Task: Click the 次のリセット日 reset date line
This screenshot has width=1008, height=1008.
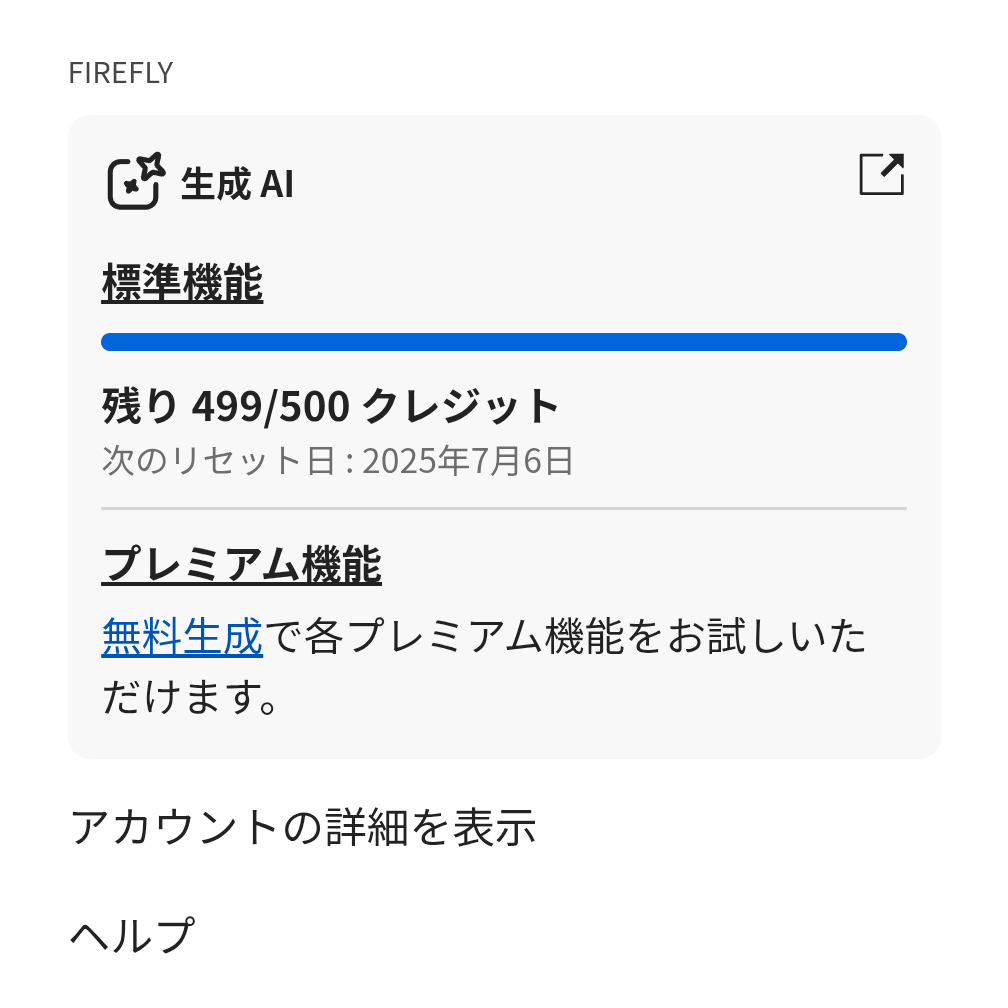Action: 337,461
